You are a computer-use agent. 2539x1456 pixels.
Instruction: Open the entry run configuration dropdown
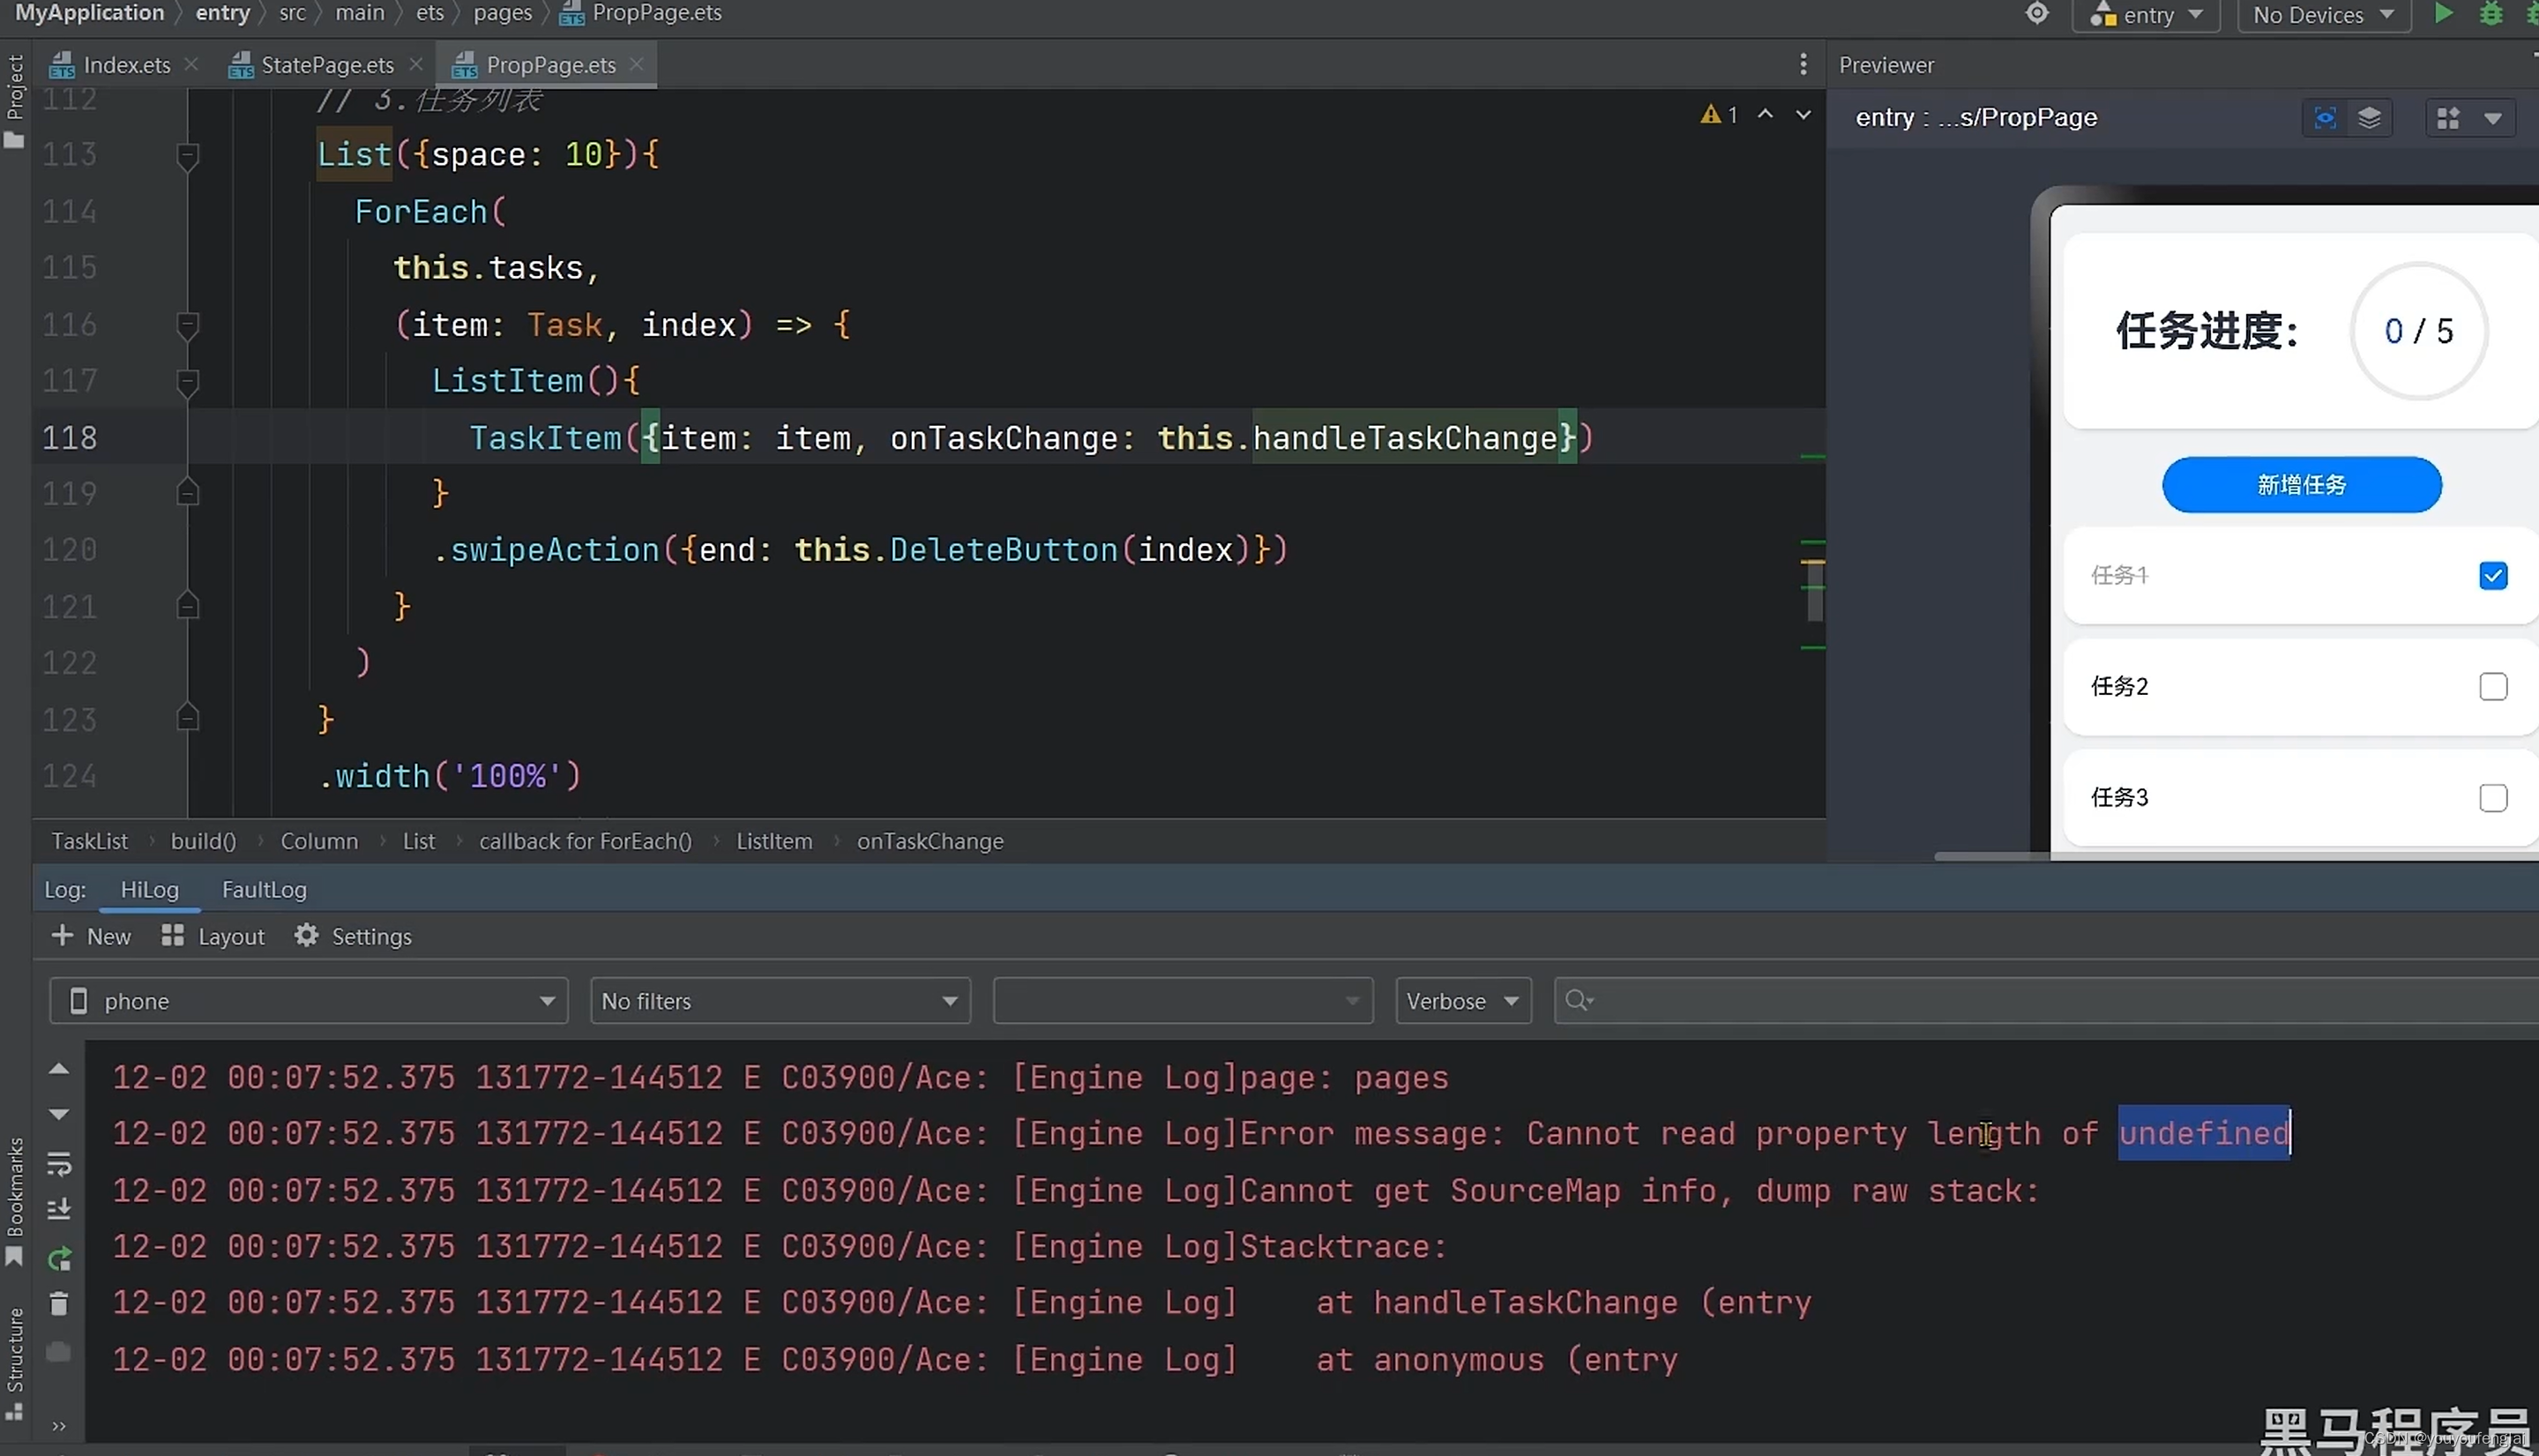[x=2146, y=15]
